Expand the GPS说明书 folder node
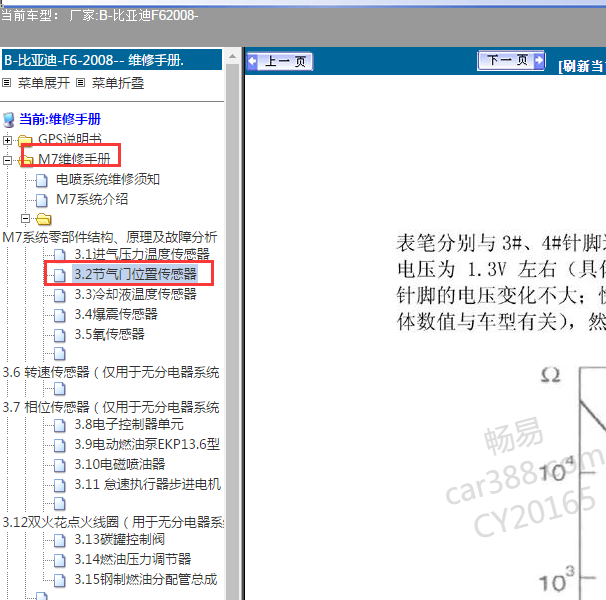The width and height of the screenshot is (606, 600). 7,140
